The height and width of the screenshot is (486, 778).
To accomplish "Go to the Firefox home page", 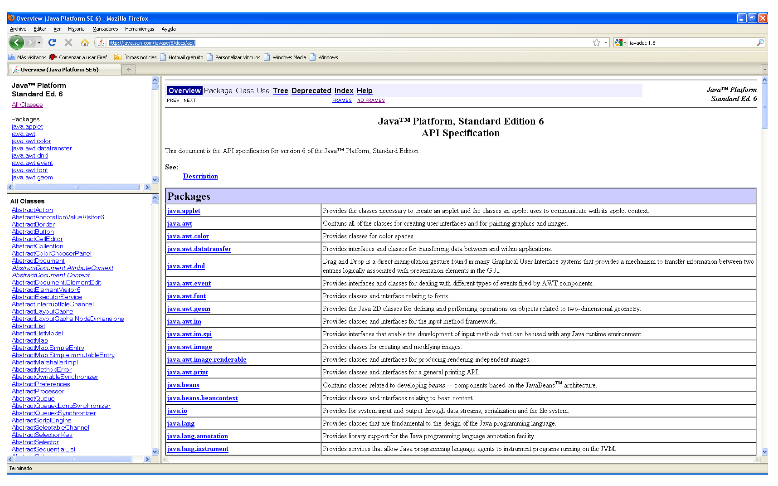I will [85, 43].
